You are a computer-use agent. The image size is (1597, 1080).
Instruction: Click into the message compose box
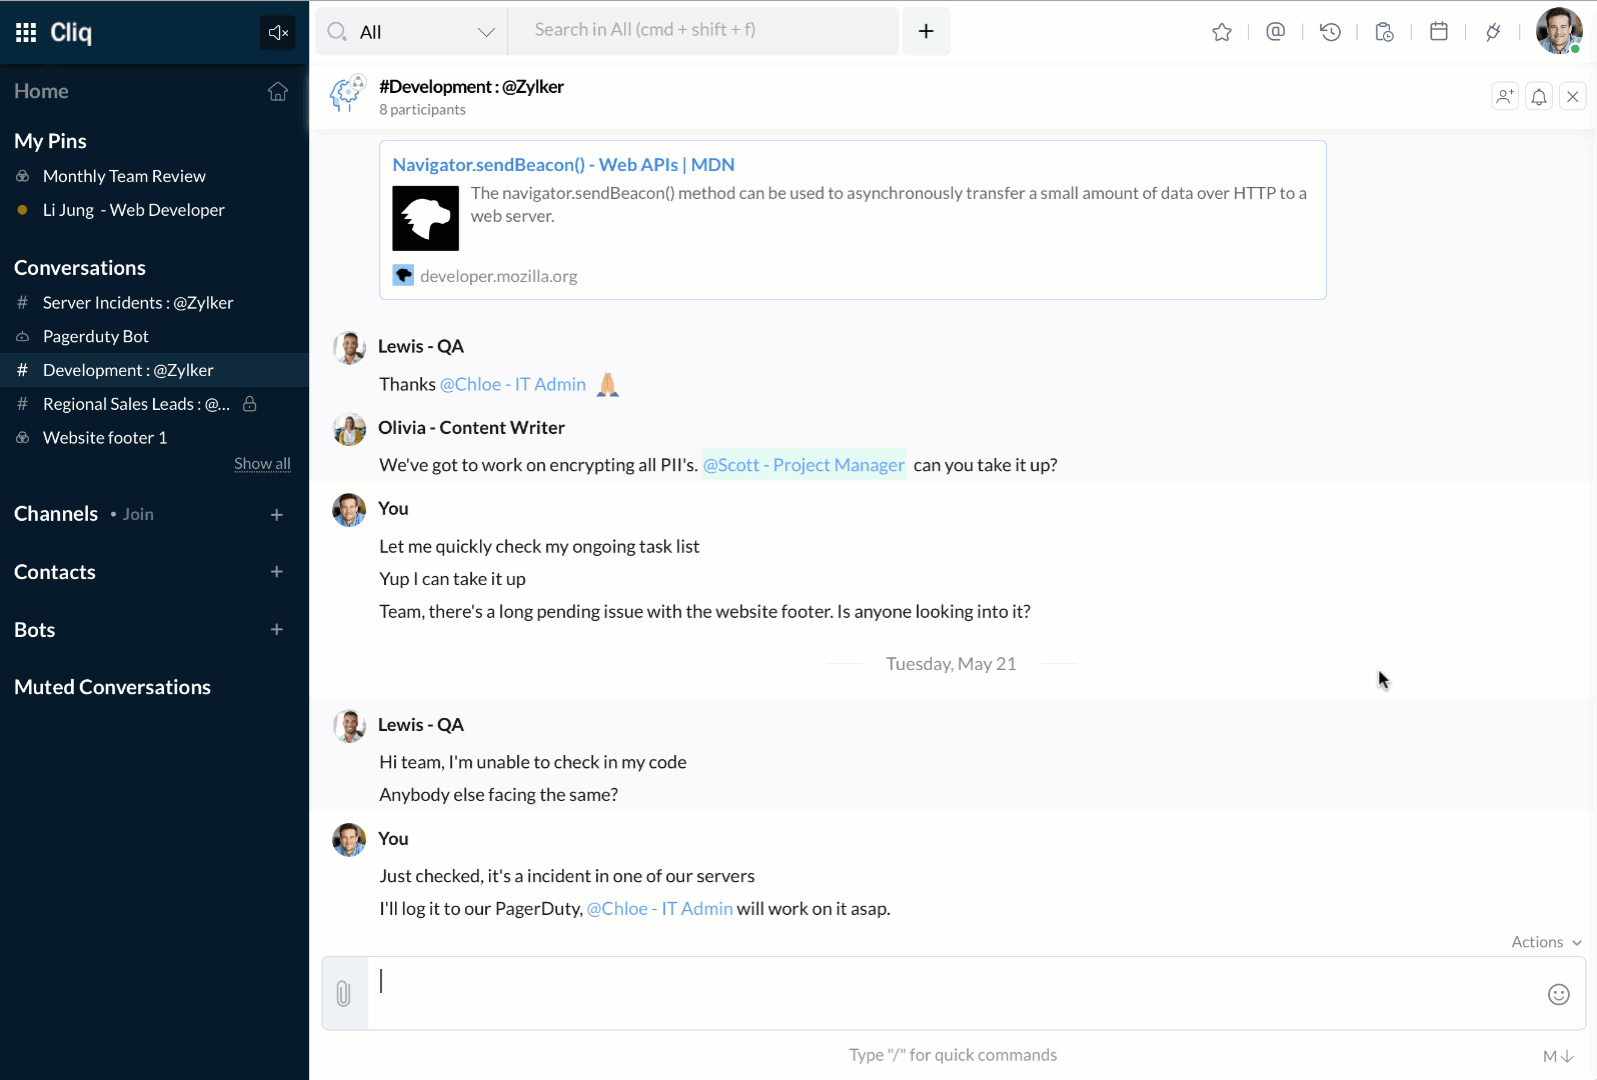click(953, 994)
